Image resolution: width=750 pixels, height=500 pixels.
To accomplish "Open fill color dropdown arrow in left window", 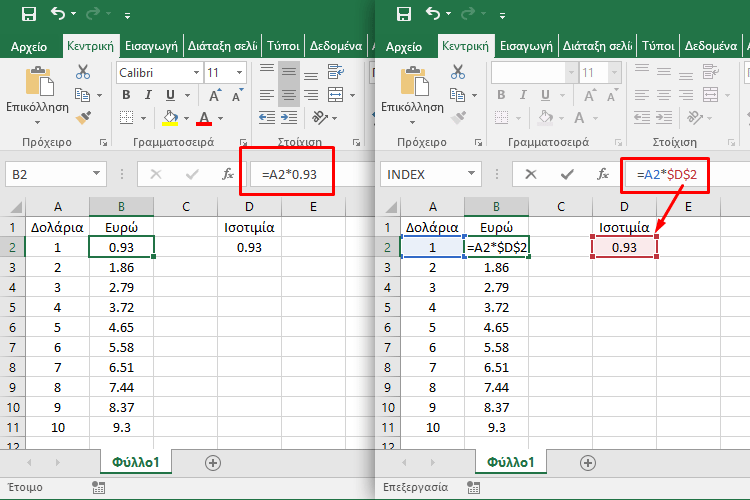I will [x=186, y=118].
